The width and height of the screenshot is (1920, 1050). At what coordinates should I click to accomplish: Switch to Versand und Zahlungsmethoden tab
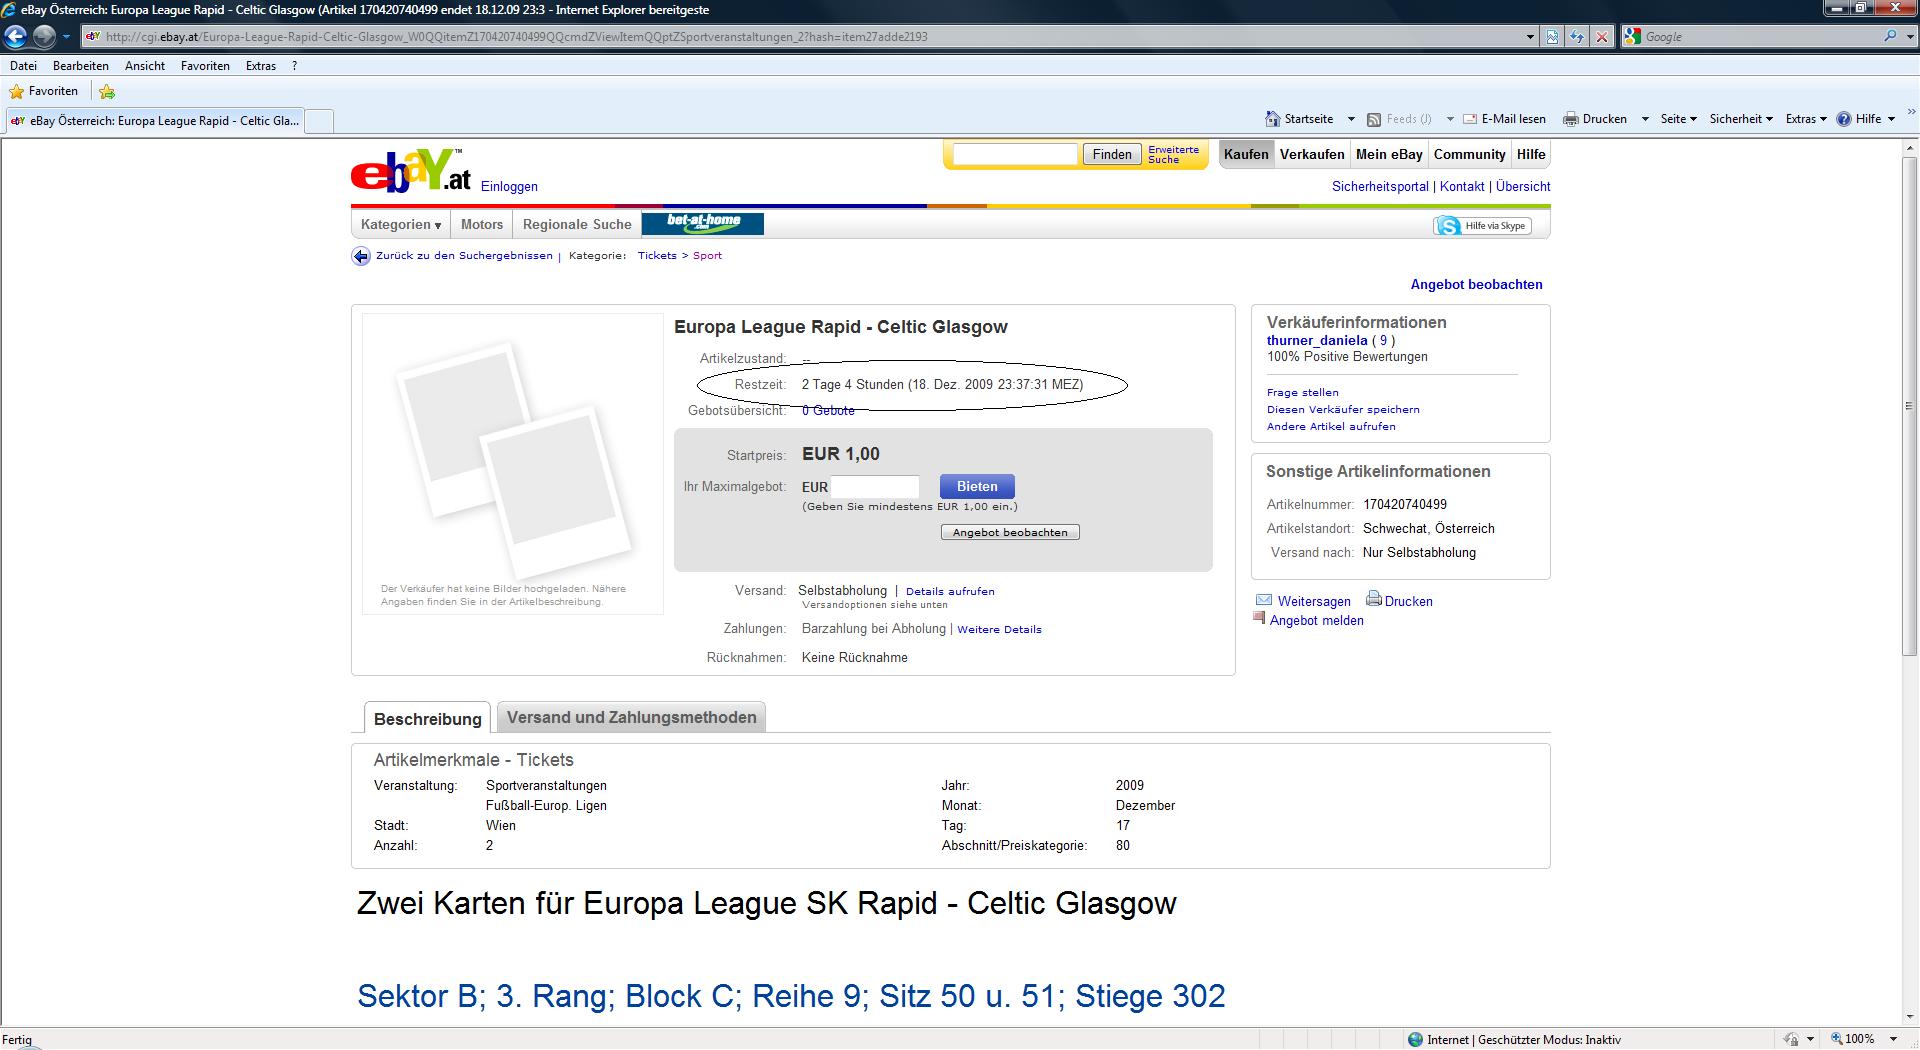click(x=631, y=718)
